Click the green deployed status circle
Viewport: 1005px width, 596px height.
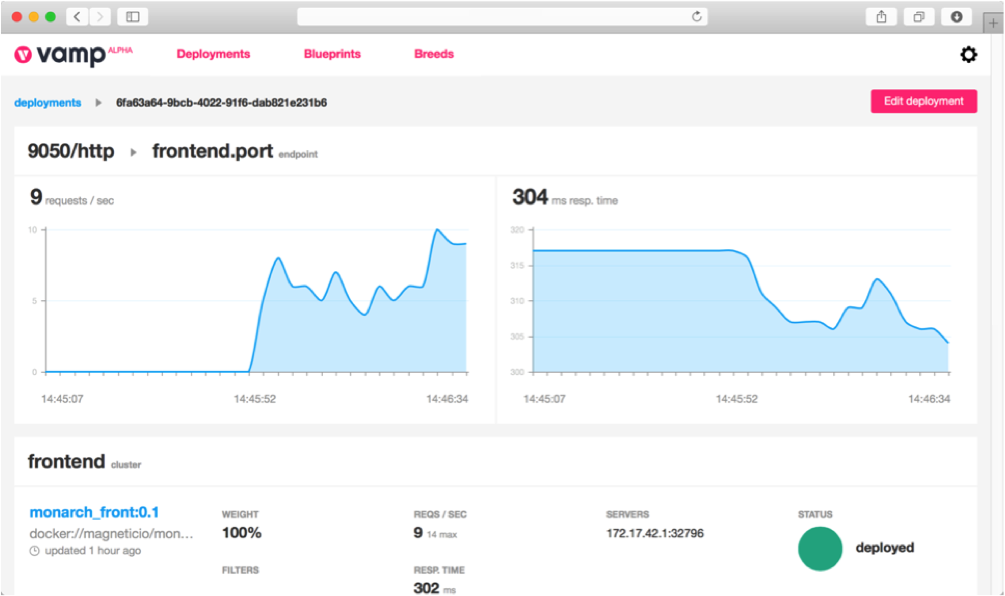pos(820,548)
